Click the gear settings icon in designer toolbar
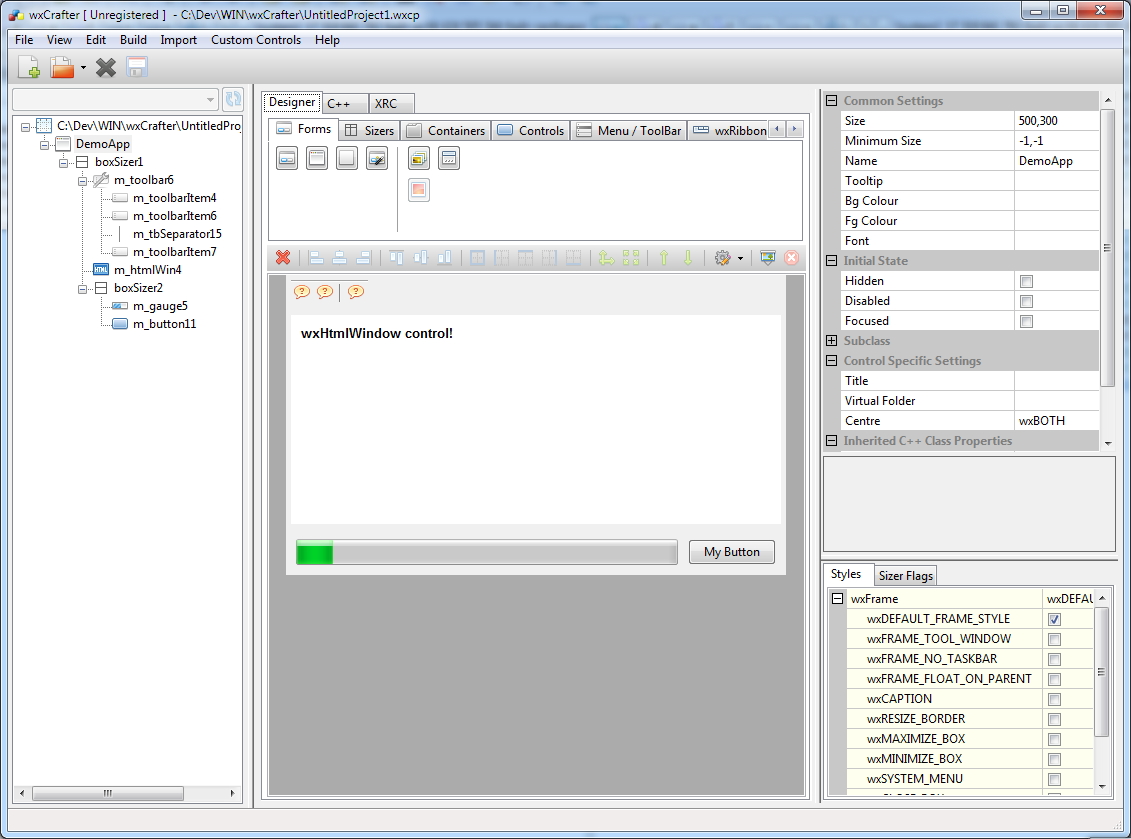 tap(723, 258)
